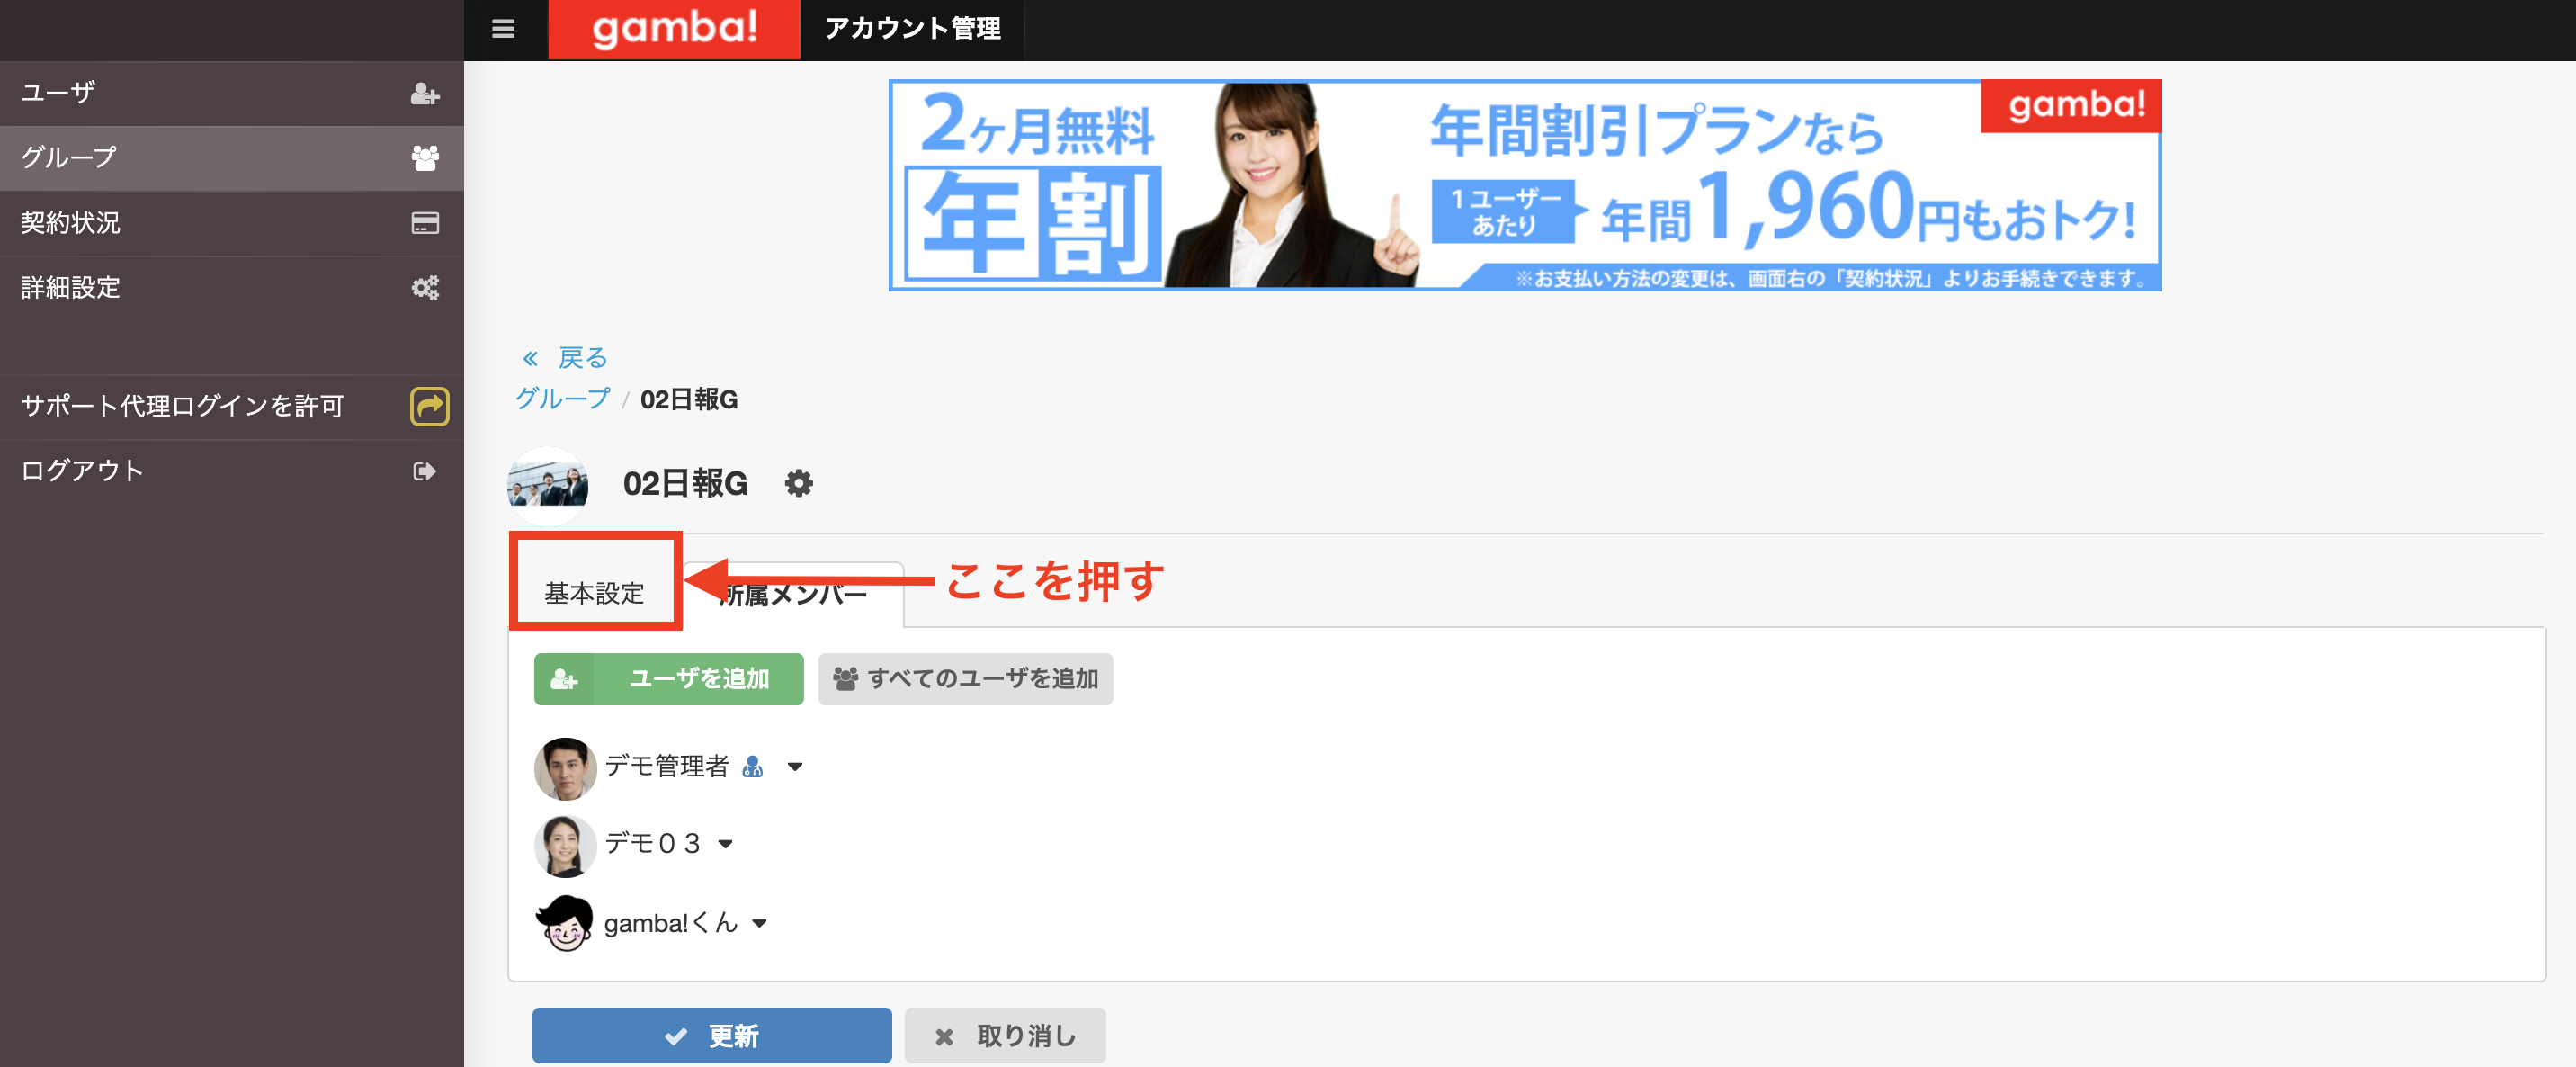Click the add-user icon beside ユーザ
Image resolution: width=2576 pixels, height=1067 pixels.
(x=425, y=94)
